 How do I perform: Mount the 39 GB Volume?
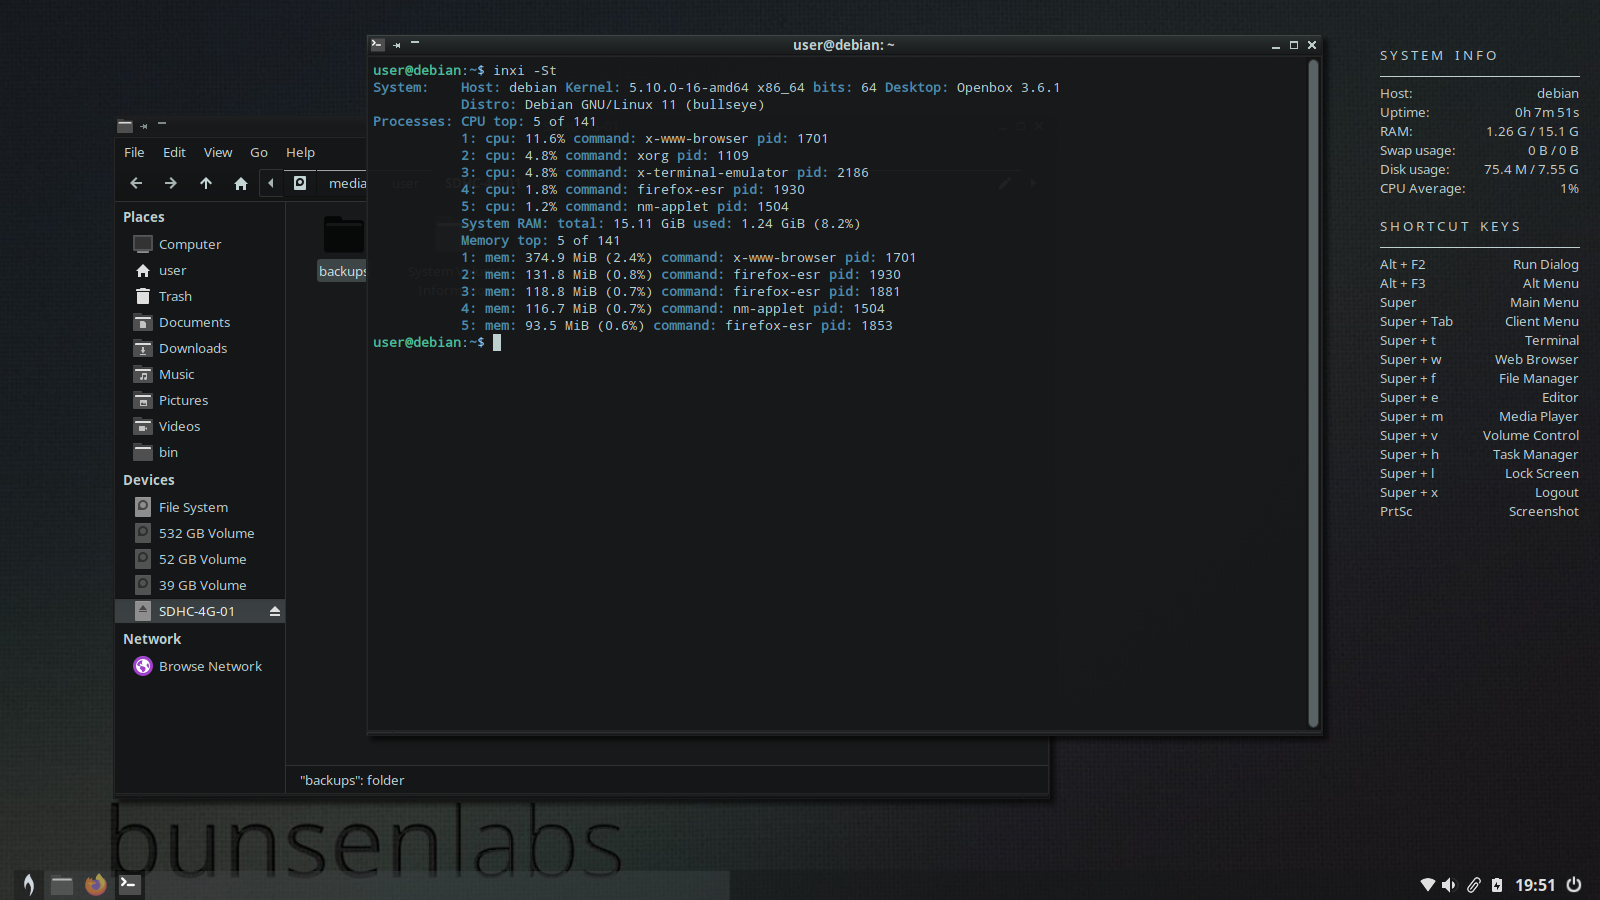tap(200, 585)
